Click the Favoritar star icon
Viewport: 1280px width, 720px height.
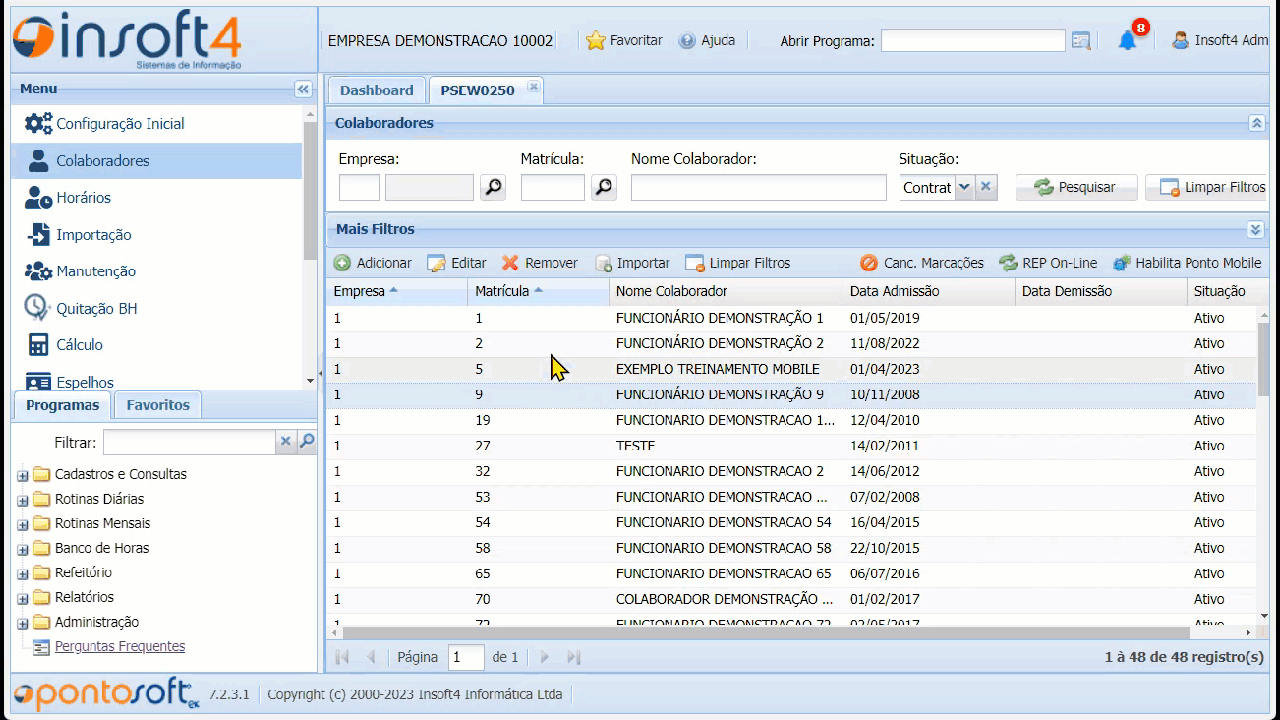596,41
